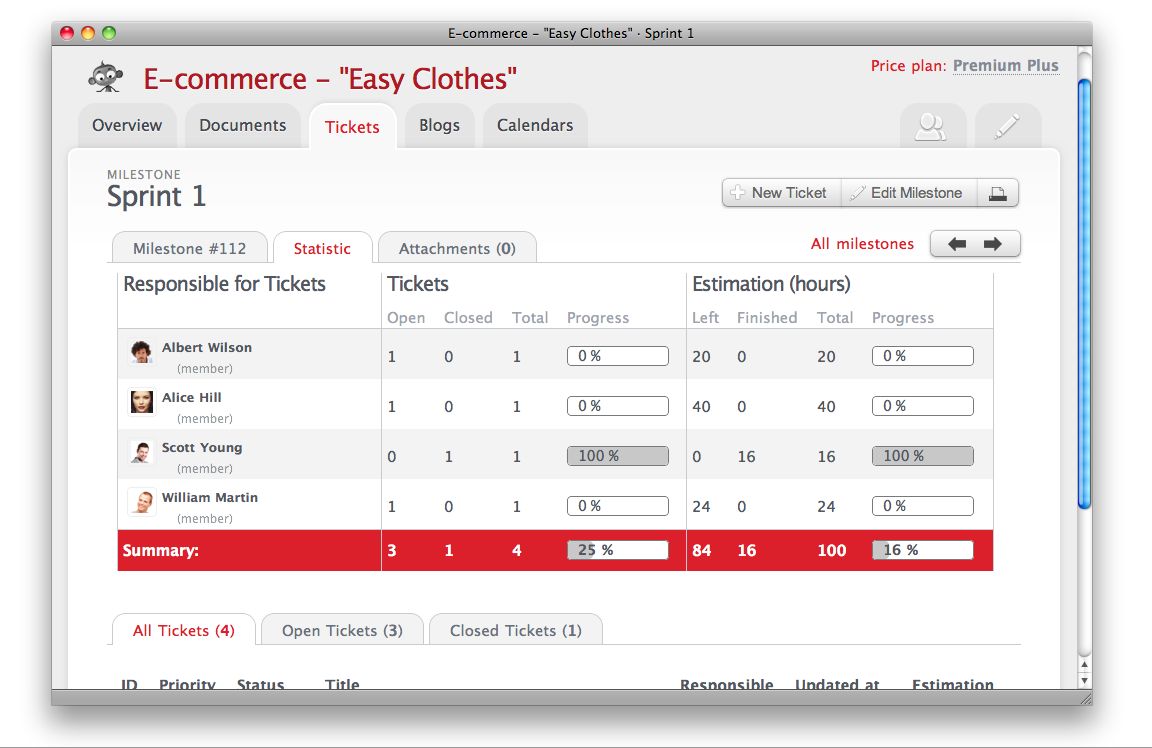Click Alice Hill's name
The image size is (1152, 748).
[191, 398]
